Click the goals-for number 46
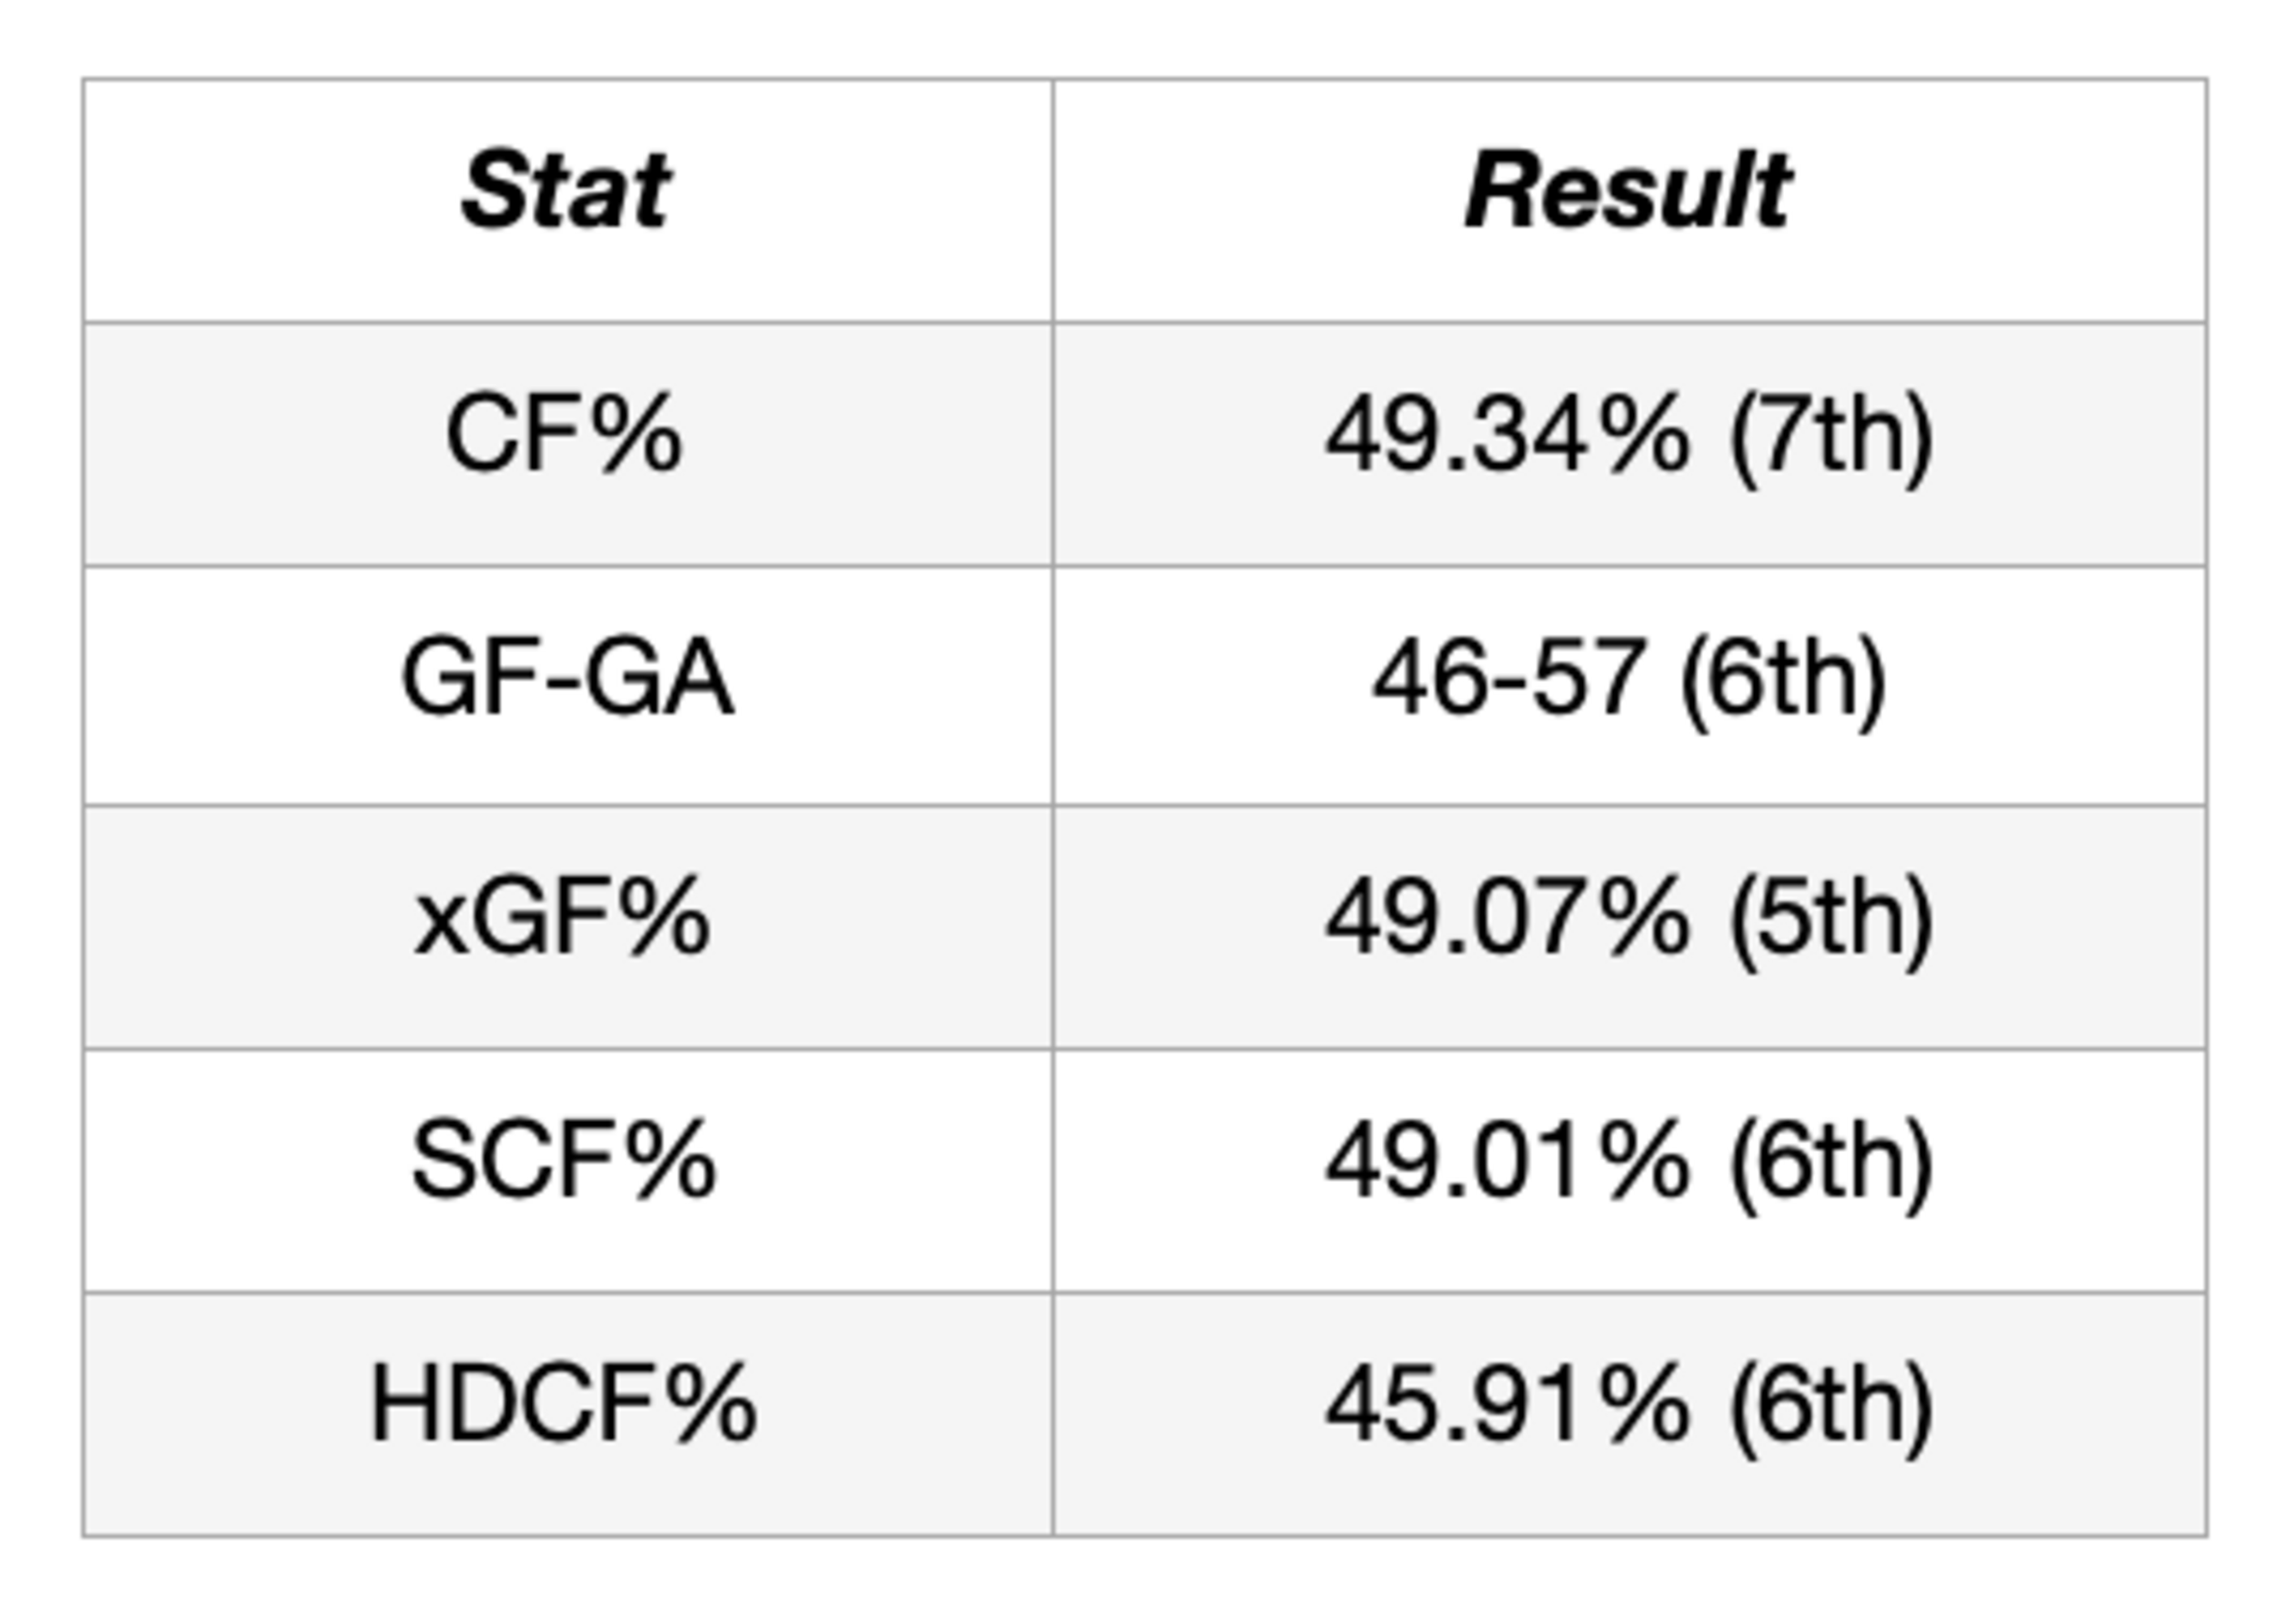 [1414, 678]
